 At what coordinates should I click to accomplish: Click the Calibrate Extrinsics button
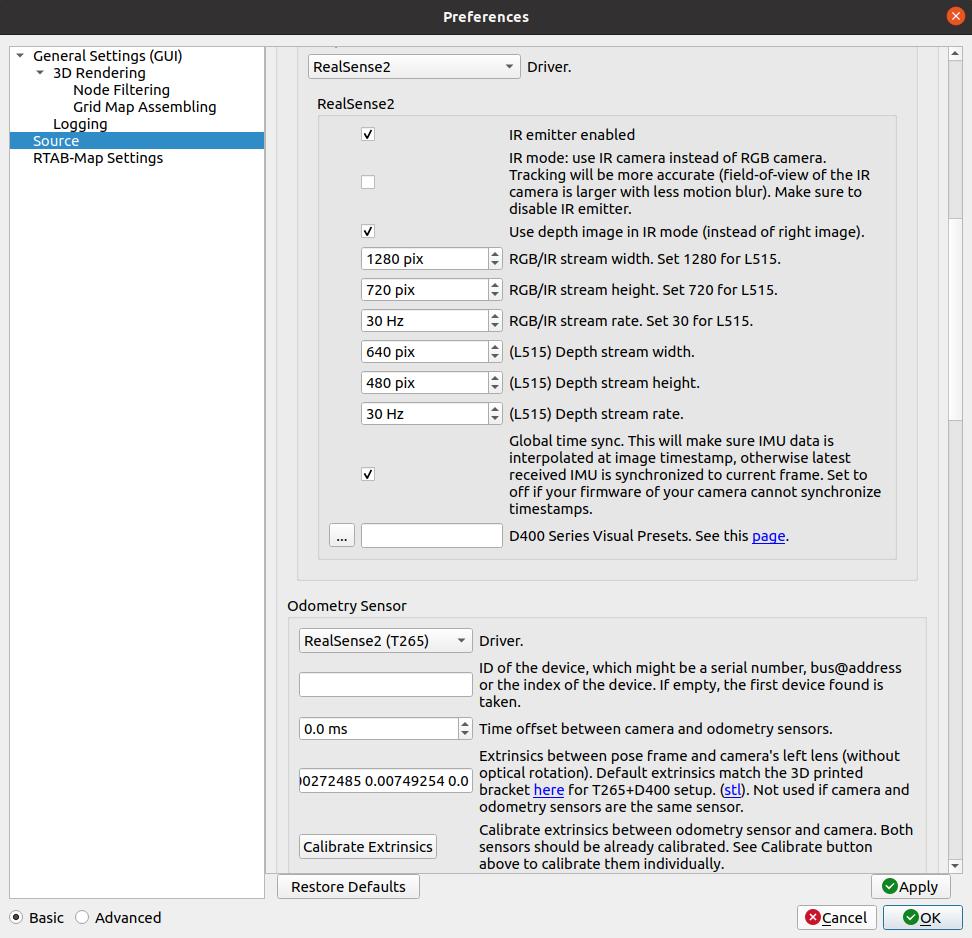point(368,846)
